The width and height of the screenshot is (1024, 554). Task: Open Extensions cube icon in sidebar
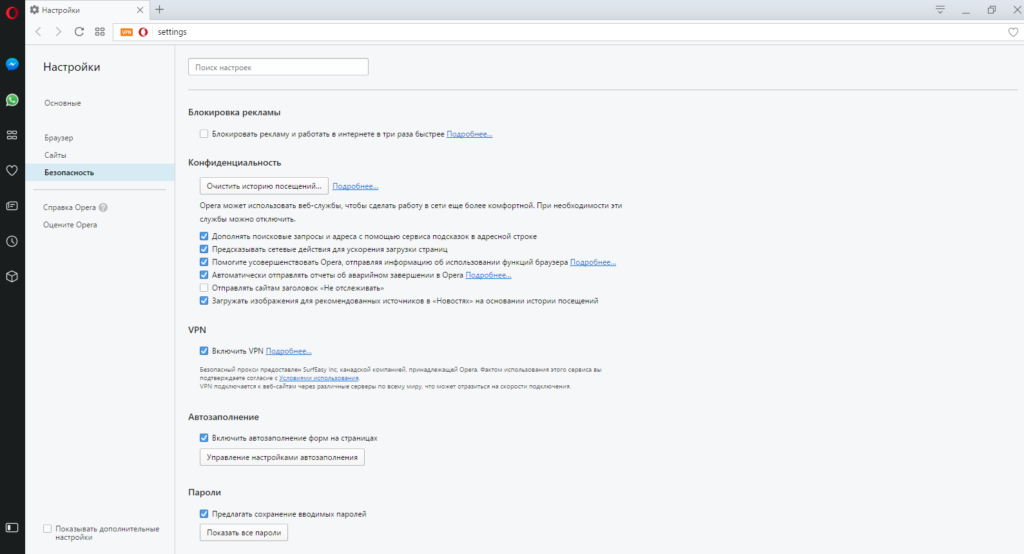[x=12, y=276]
